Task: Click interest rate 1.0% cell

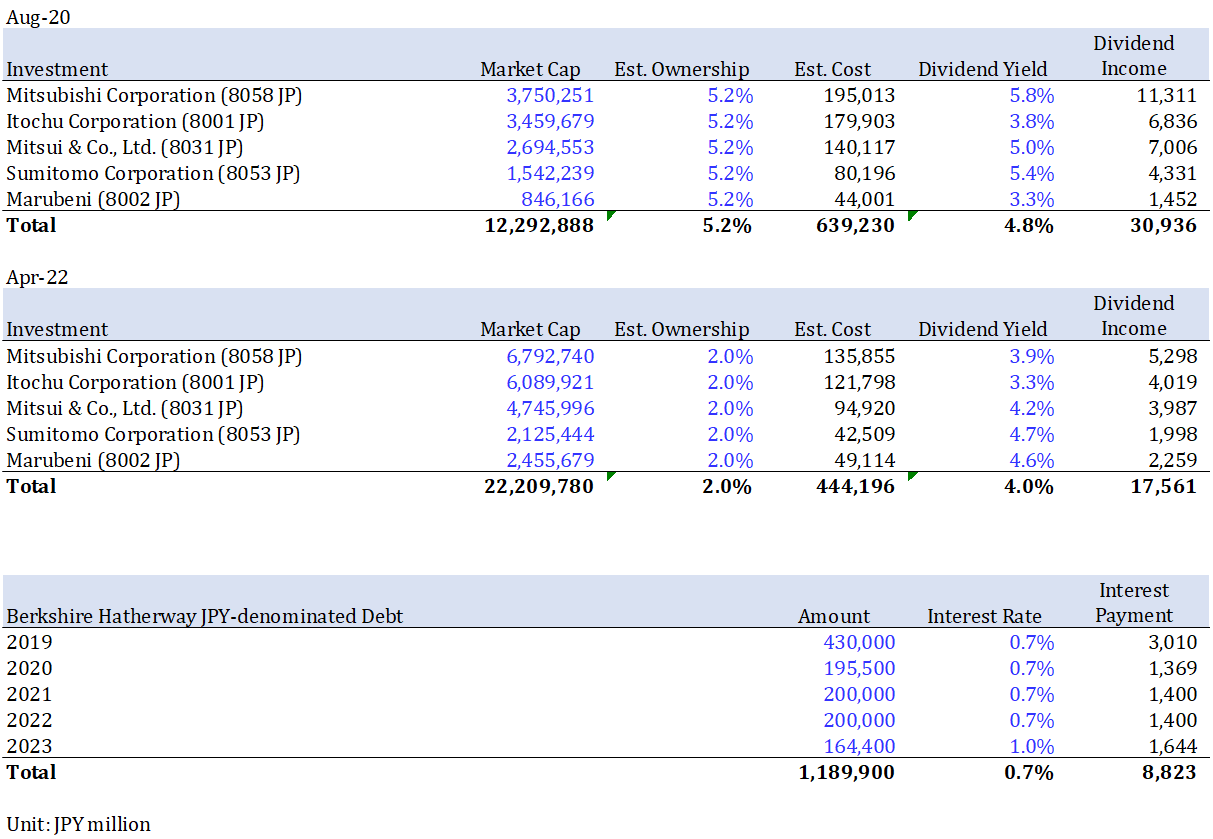Action: pos(1032,746)
